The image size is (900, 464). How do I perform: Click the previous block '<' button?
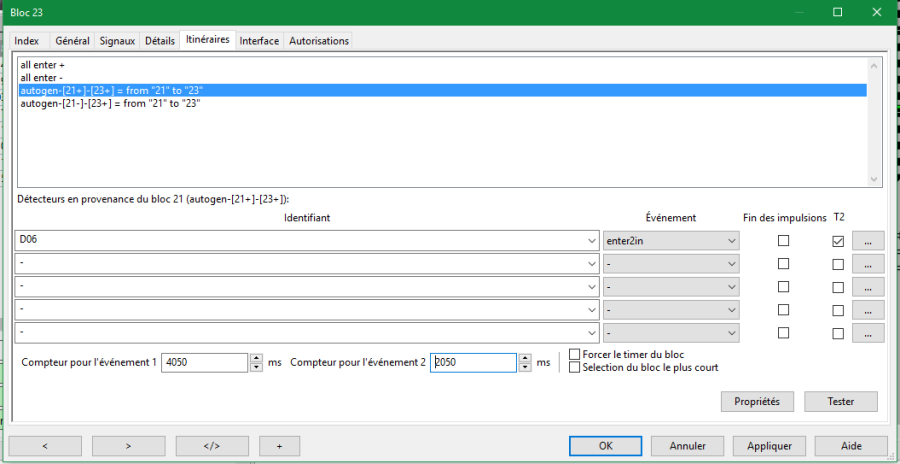pos(45,445)
